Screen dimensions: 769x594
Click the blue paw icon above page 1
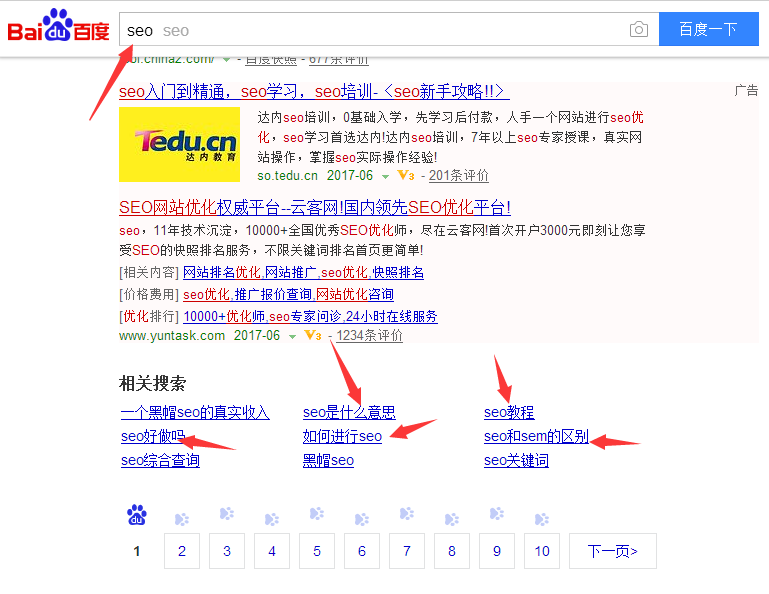(x=137, y=516)
